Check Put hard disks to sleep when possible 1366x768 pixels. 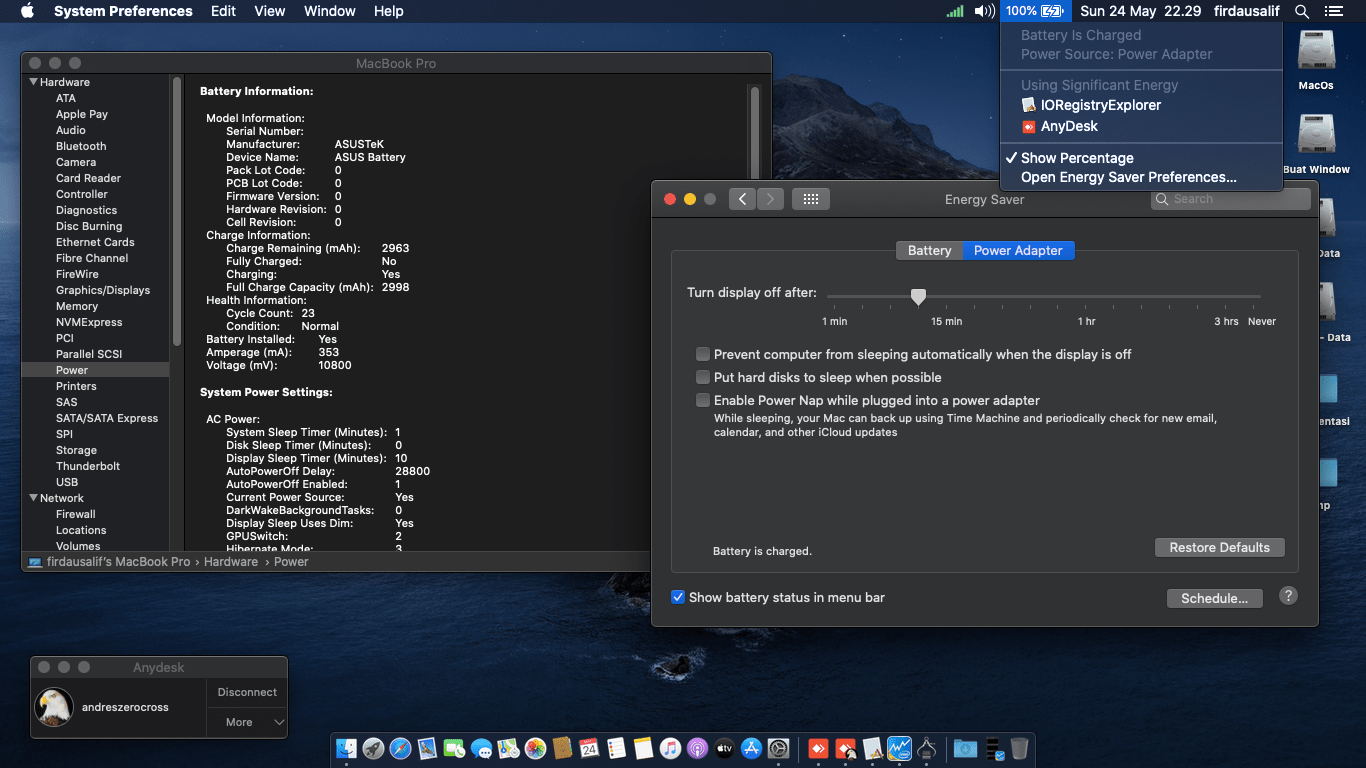703,377
